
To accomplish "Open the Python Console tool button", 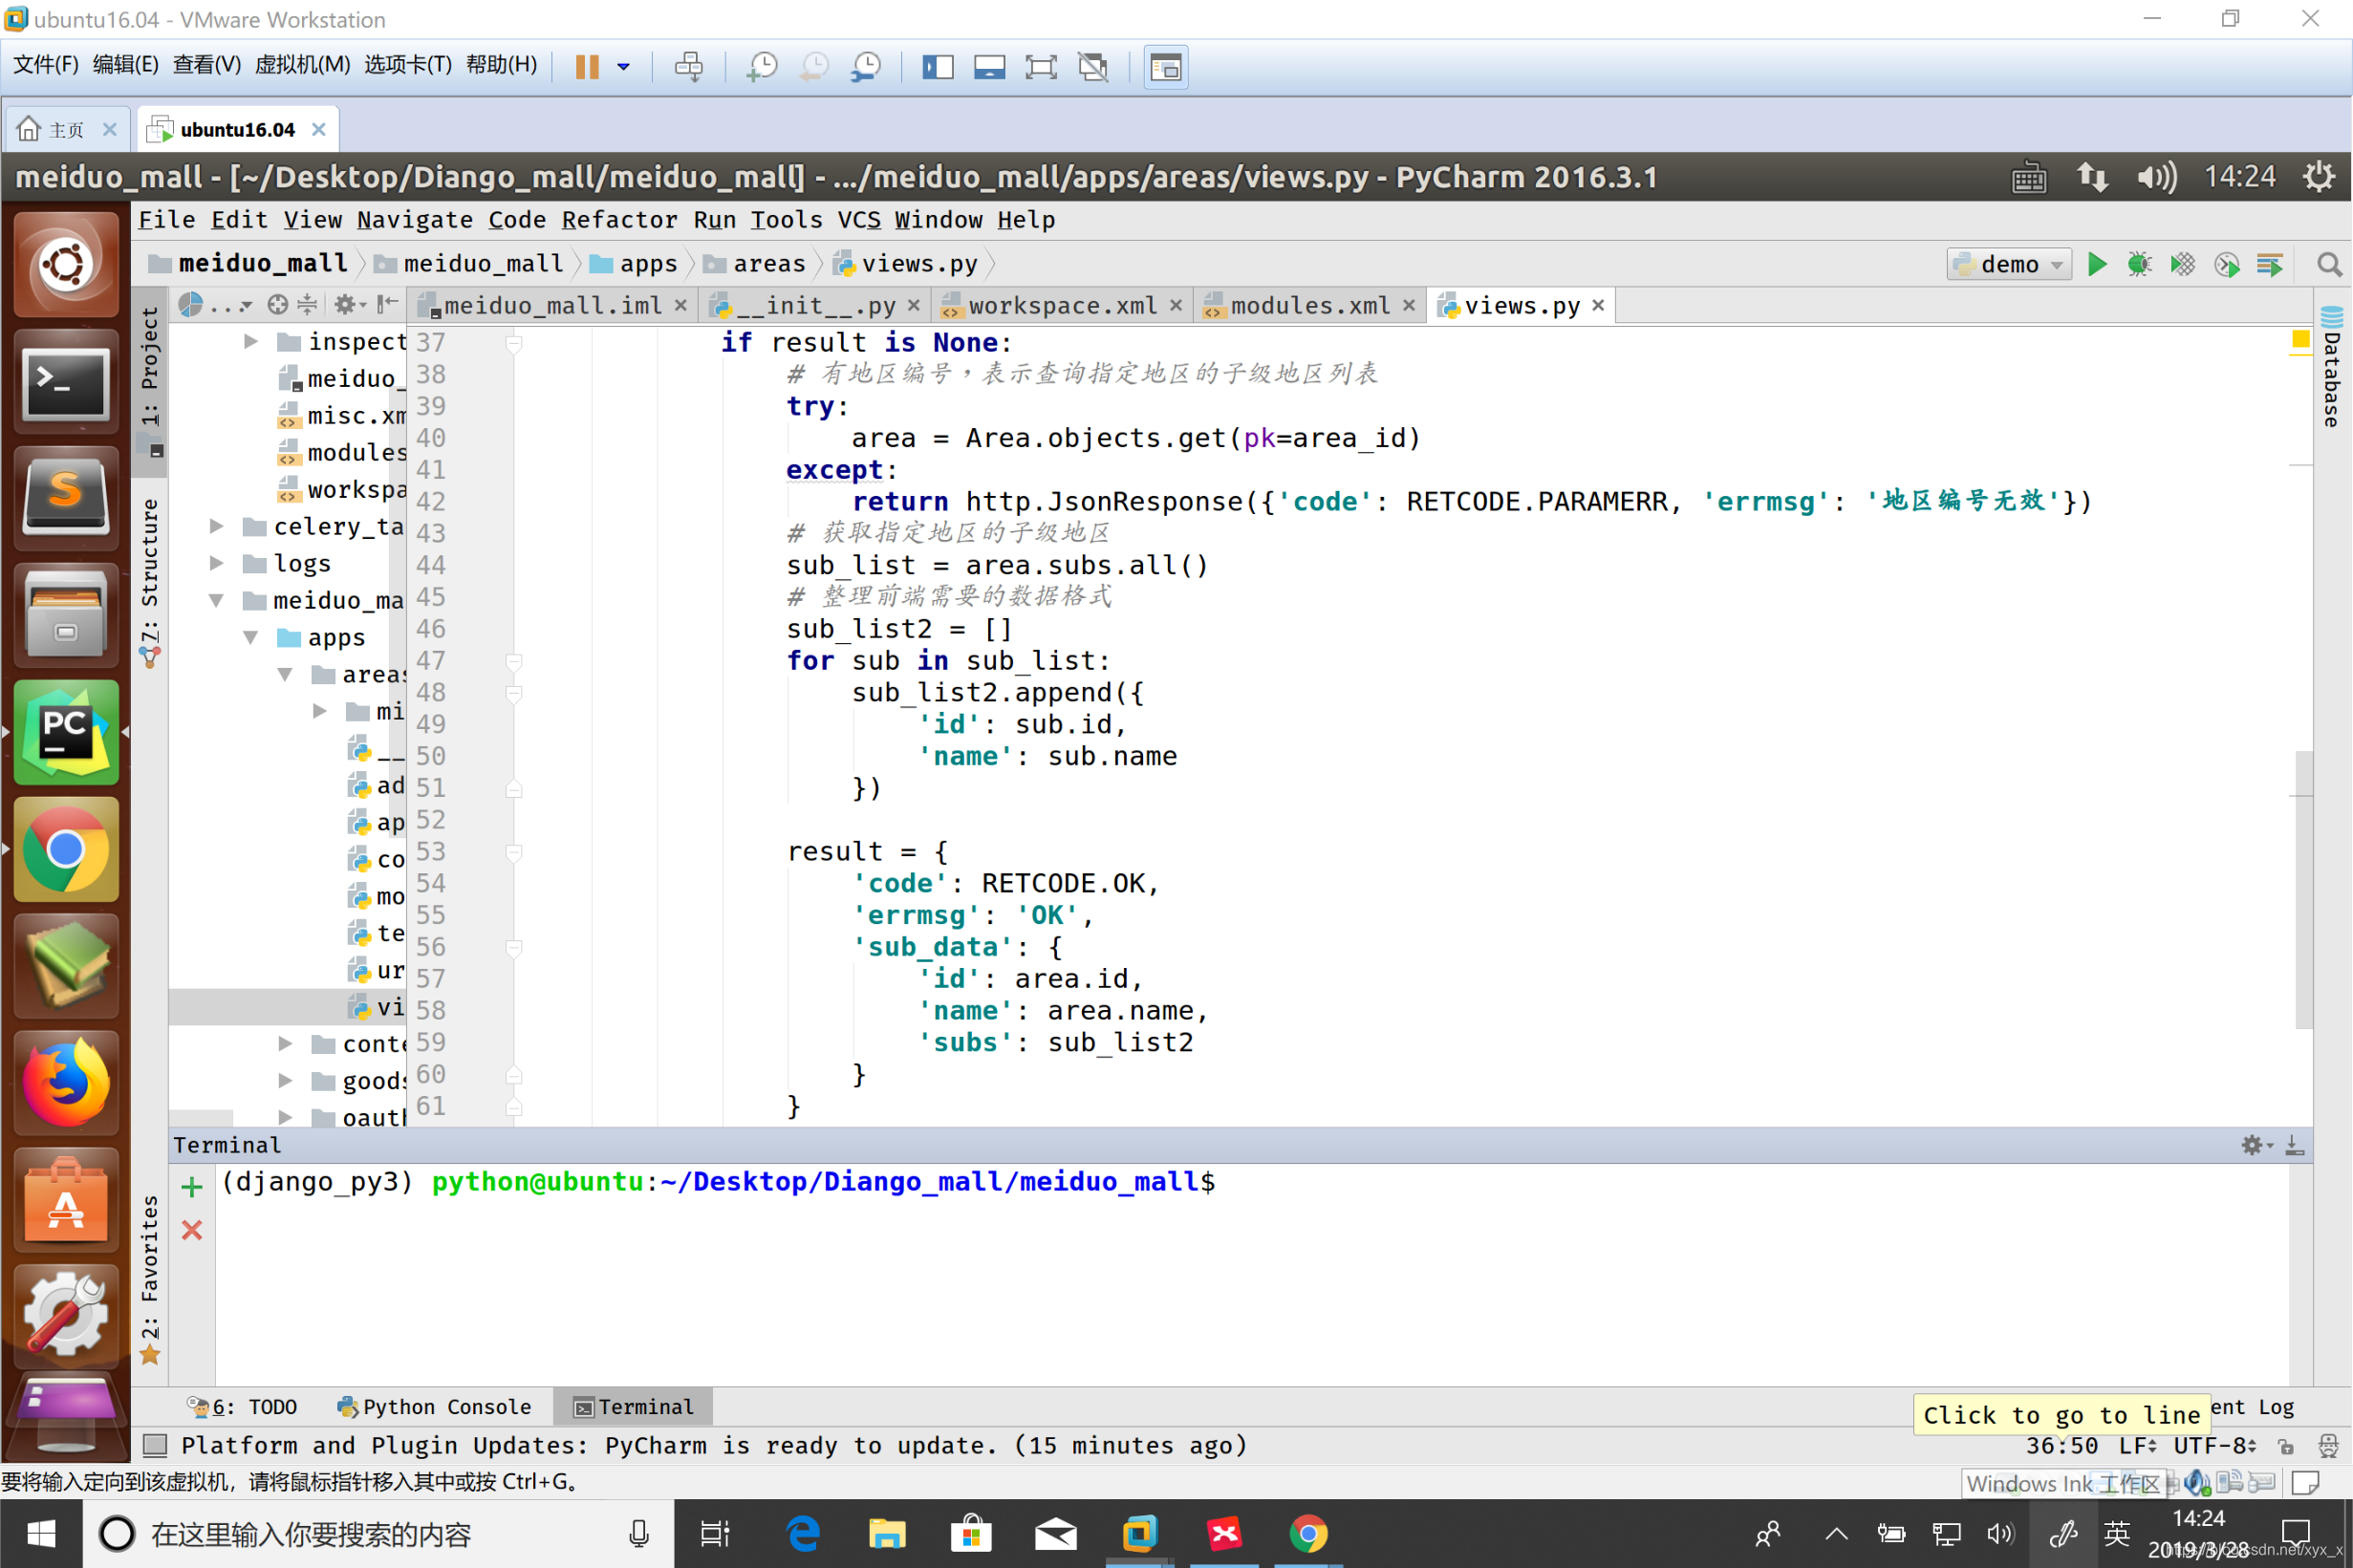I will 434,1407.
